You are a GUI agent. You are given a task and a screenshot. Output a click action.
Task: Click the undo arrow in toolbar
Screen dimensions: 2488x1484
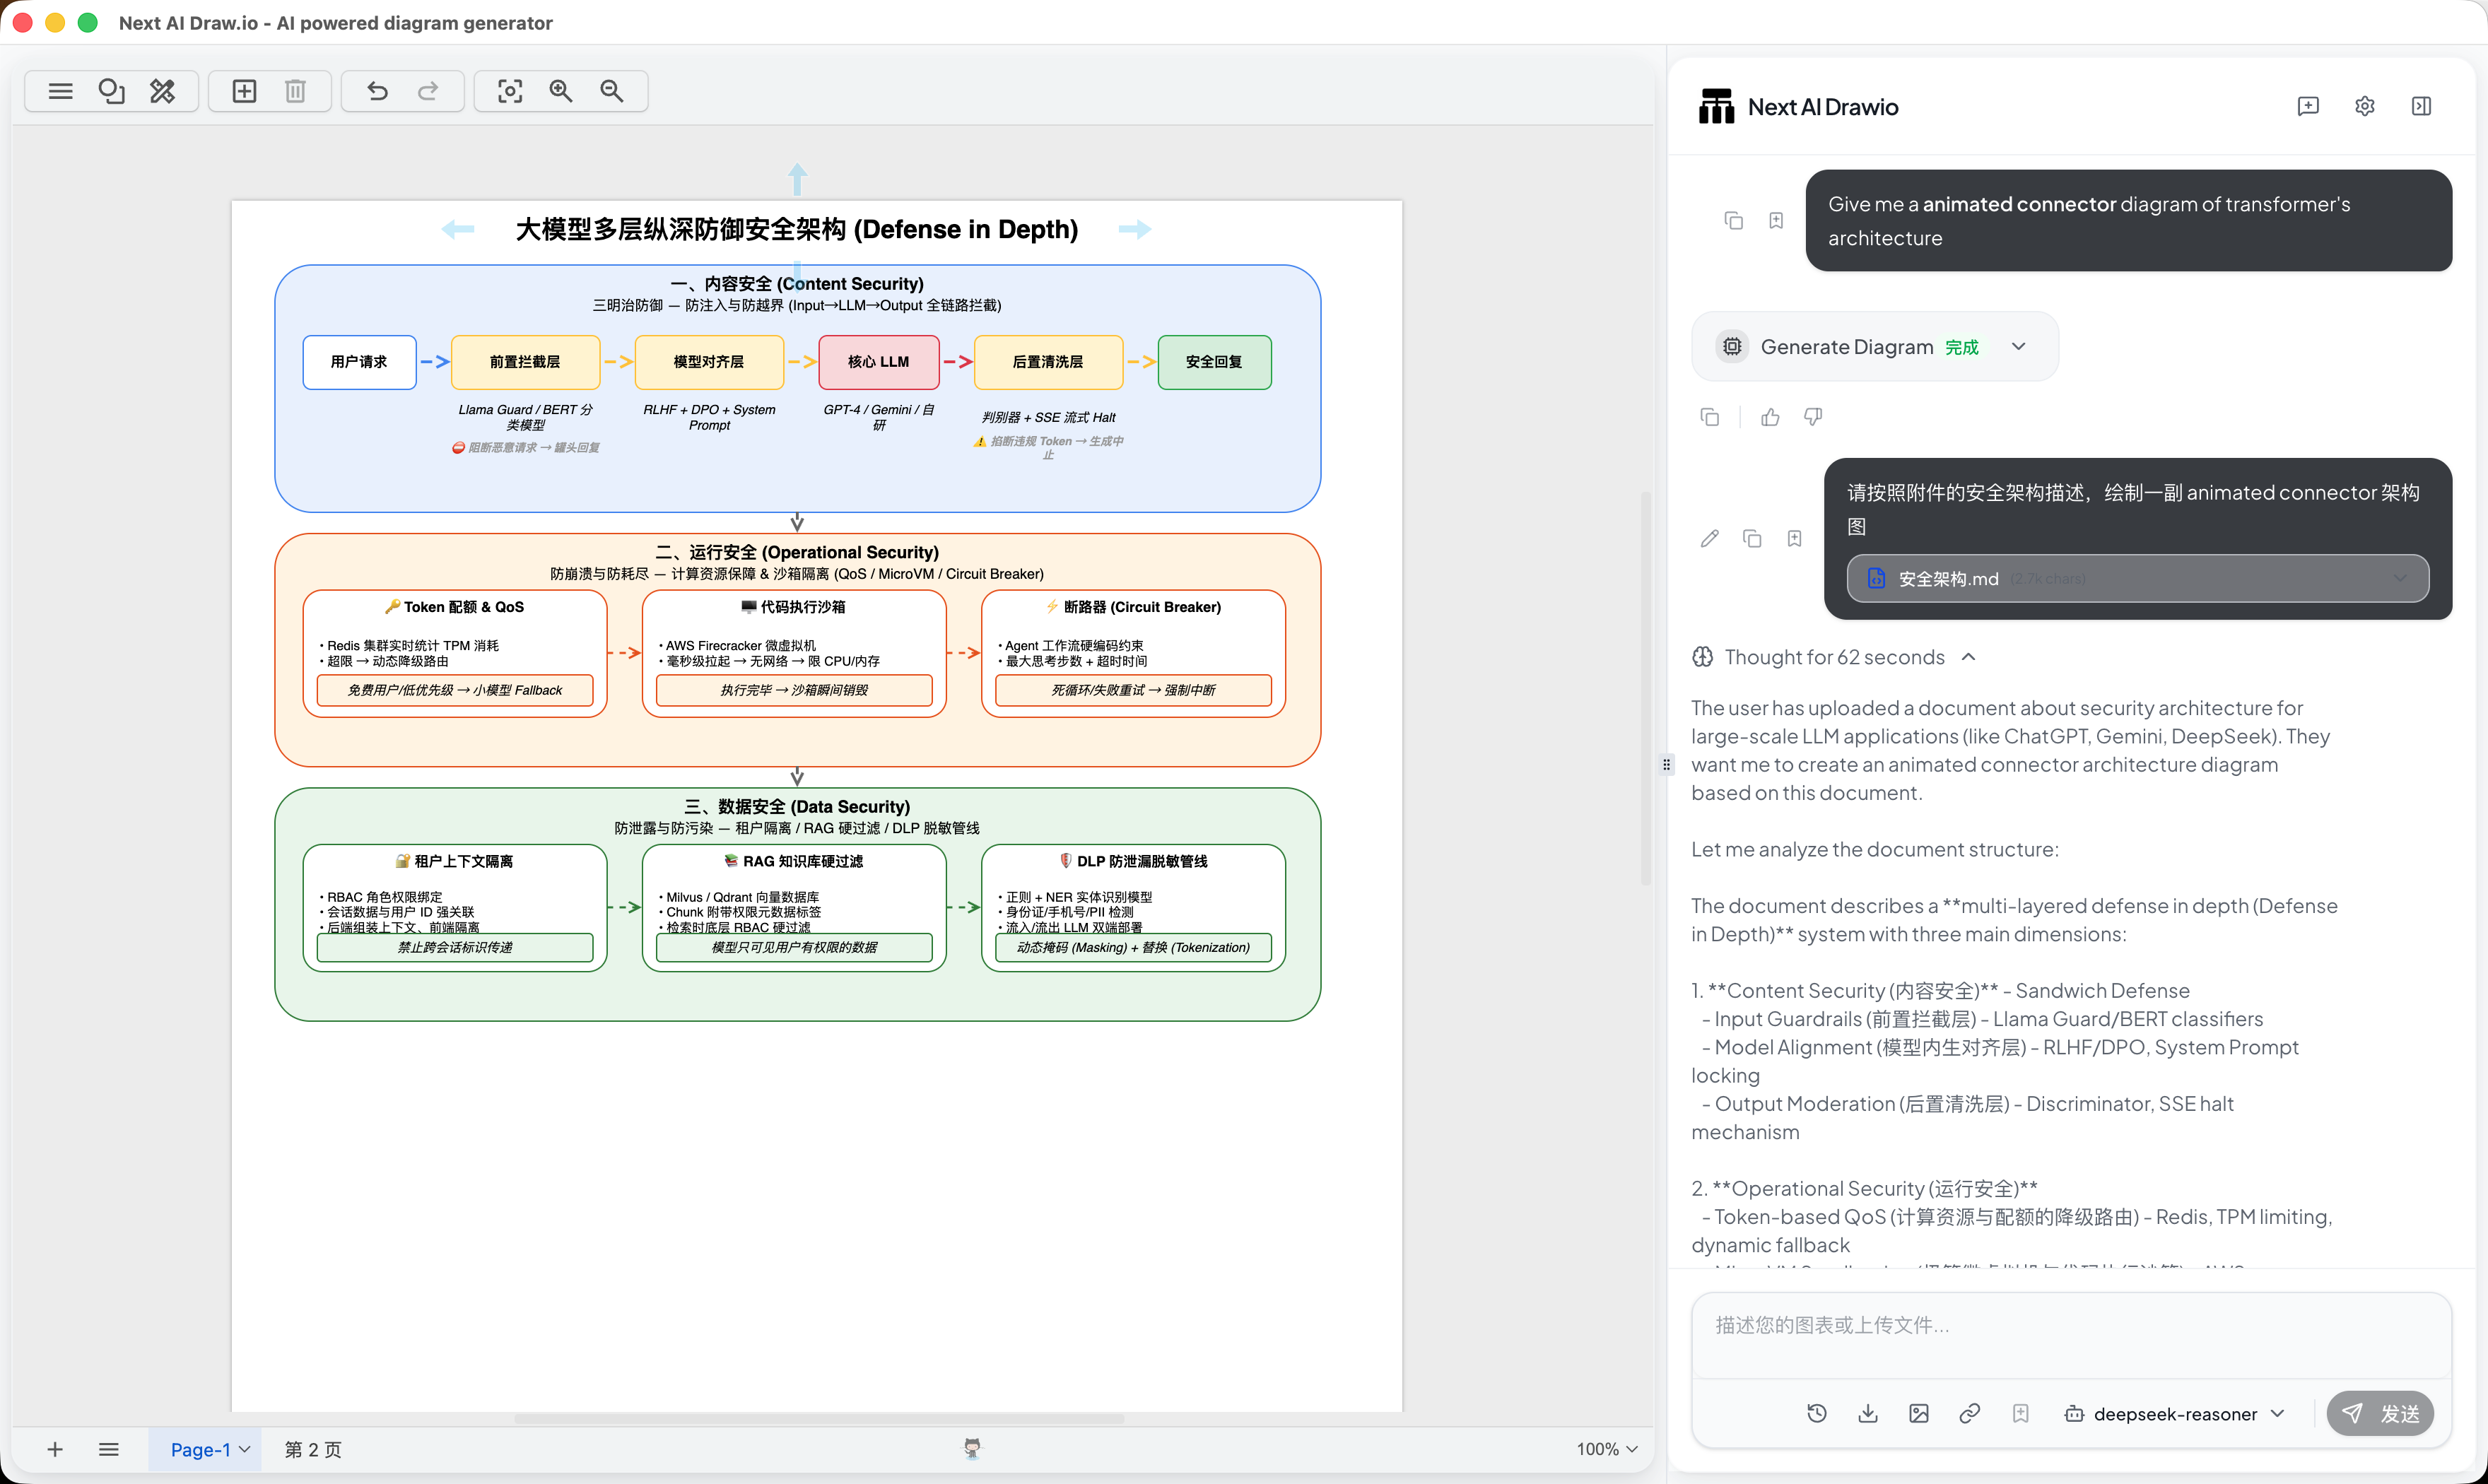[x=377, y=91]
